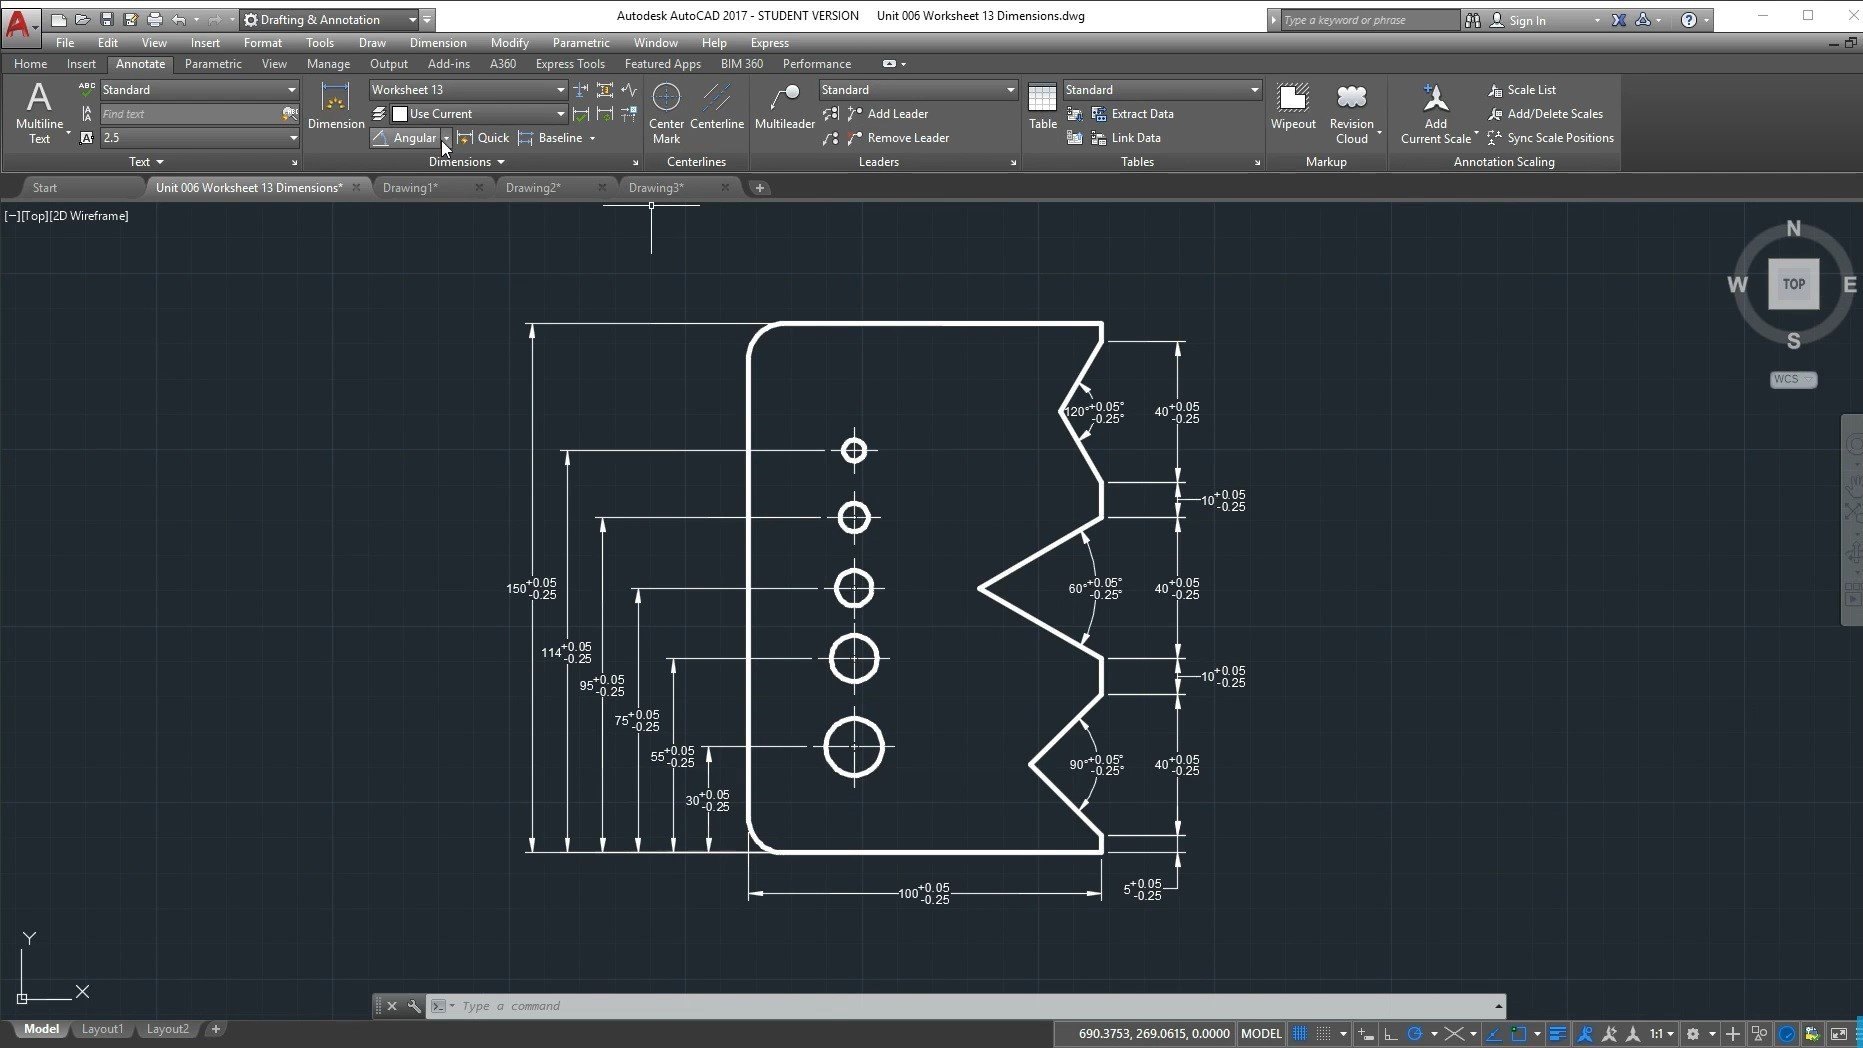The image size is (1863, 1048).
Task: Open the Angular dimension type dropdown
Action: click(446, 138)
